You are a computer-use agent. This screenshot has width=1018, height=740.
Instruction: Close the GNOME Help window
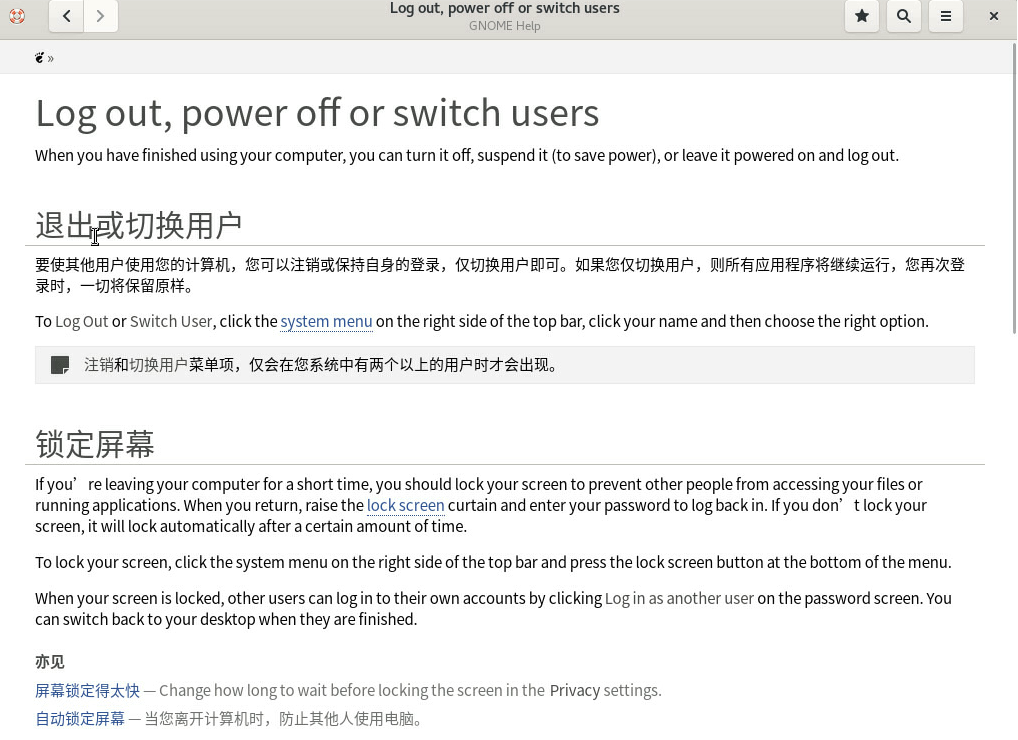[x=993, y=16]
